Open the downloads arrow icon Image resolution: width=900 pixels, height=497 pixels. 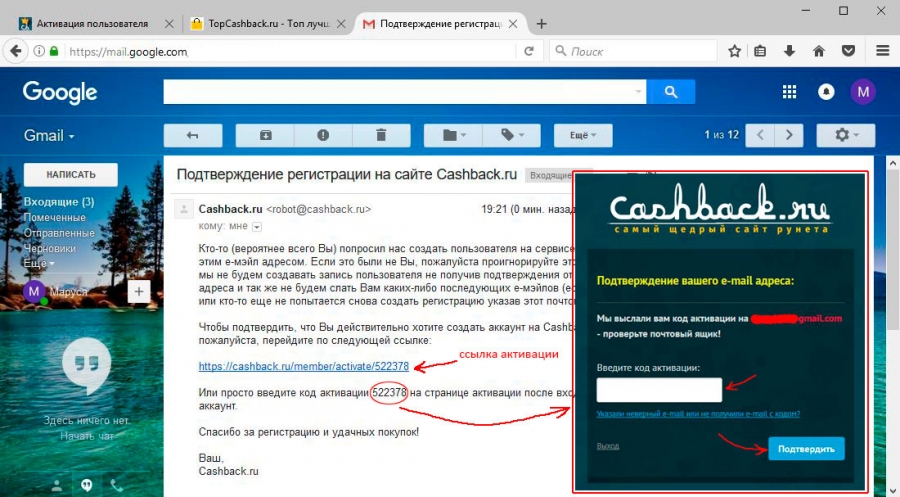(790, 52)
